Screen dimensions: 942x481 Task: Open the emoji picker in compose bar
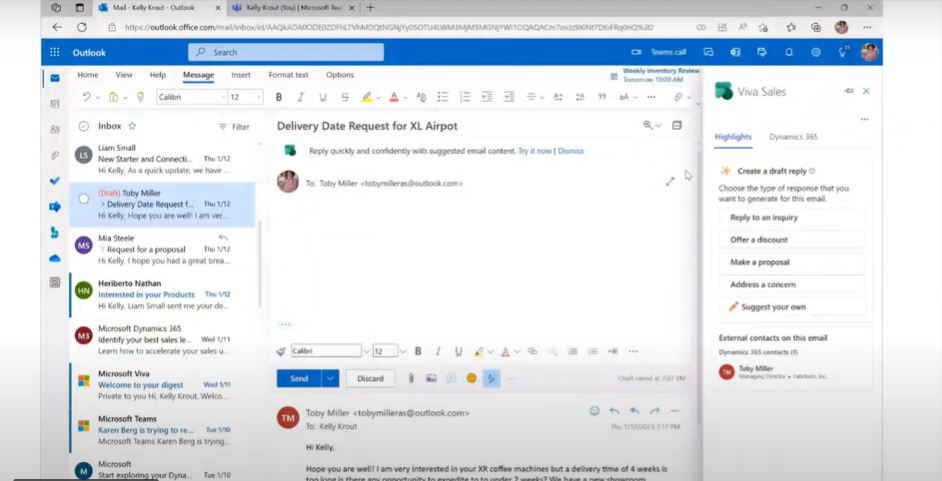[472, 378]
